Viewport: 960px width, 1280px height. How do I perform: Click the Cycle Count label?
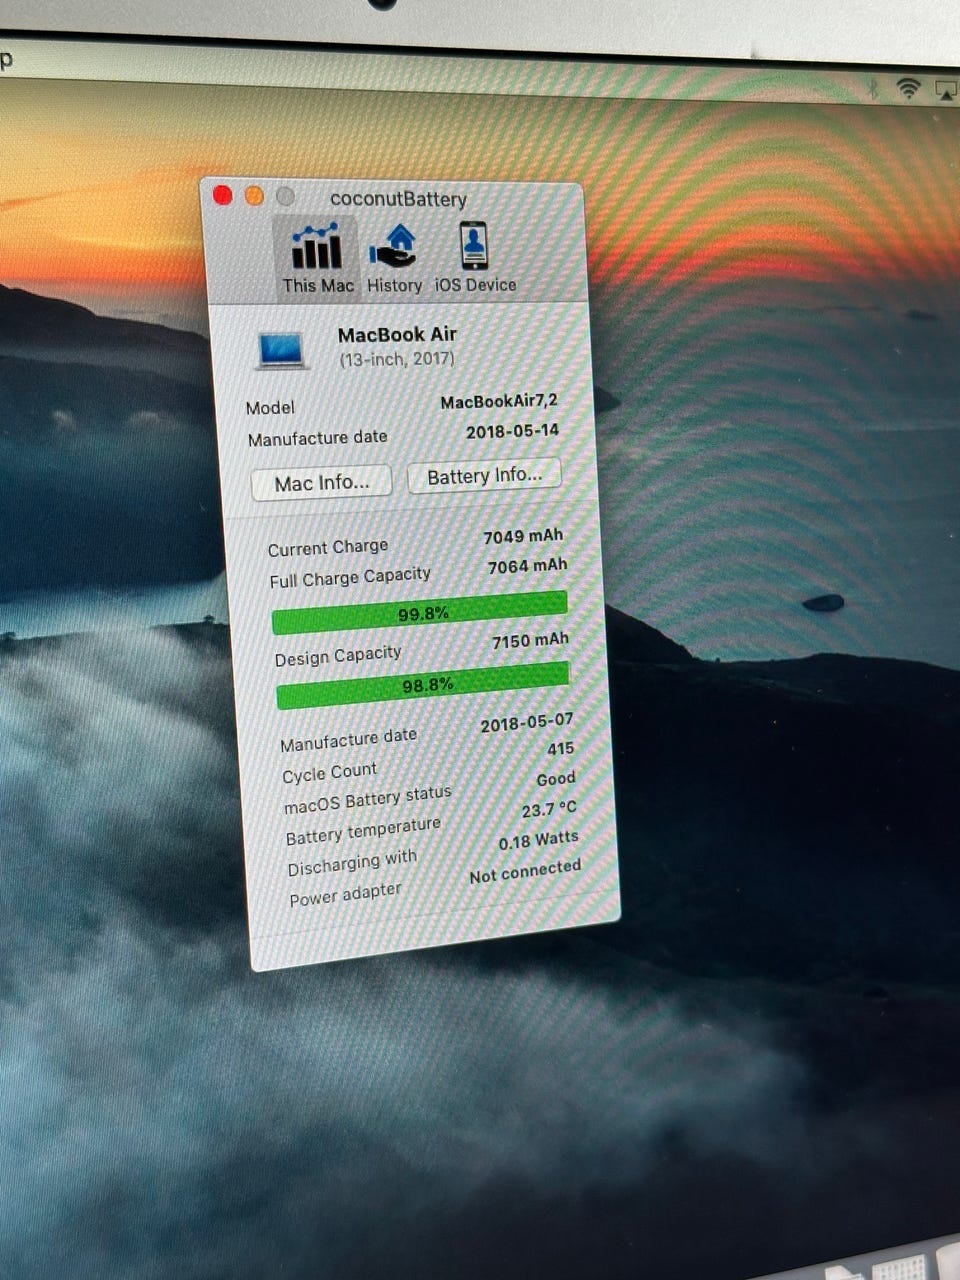pyautogui.click(x=329, y=773)
